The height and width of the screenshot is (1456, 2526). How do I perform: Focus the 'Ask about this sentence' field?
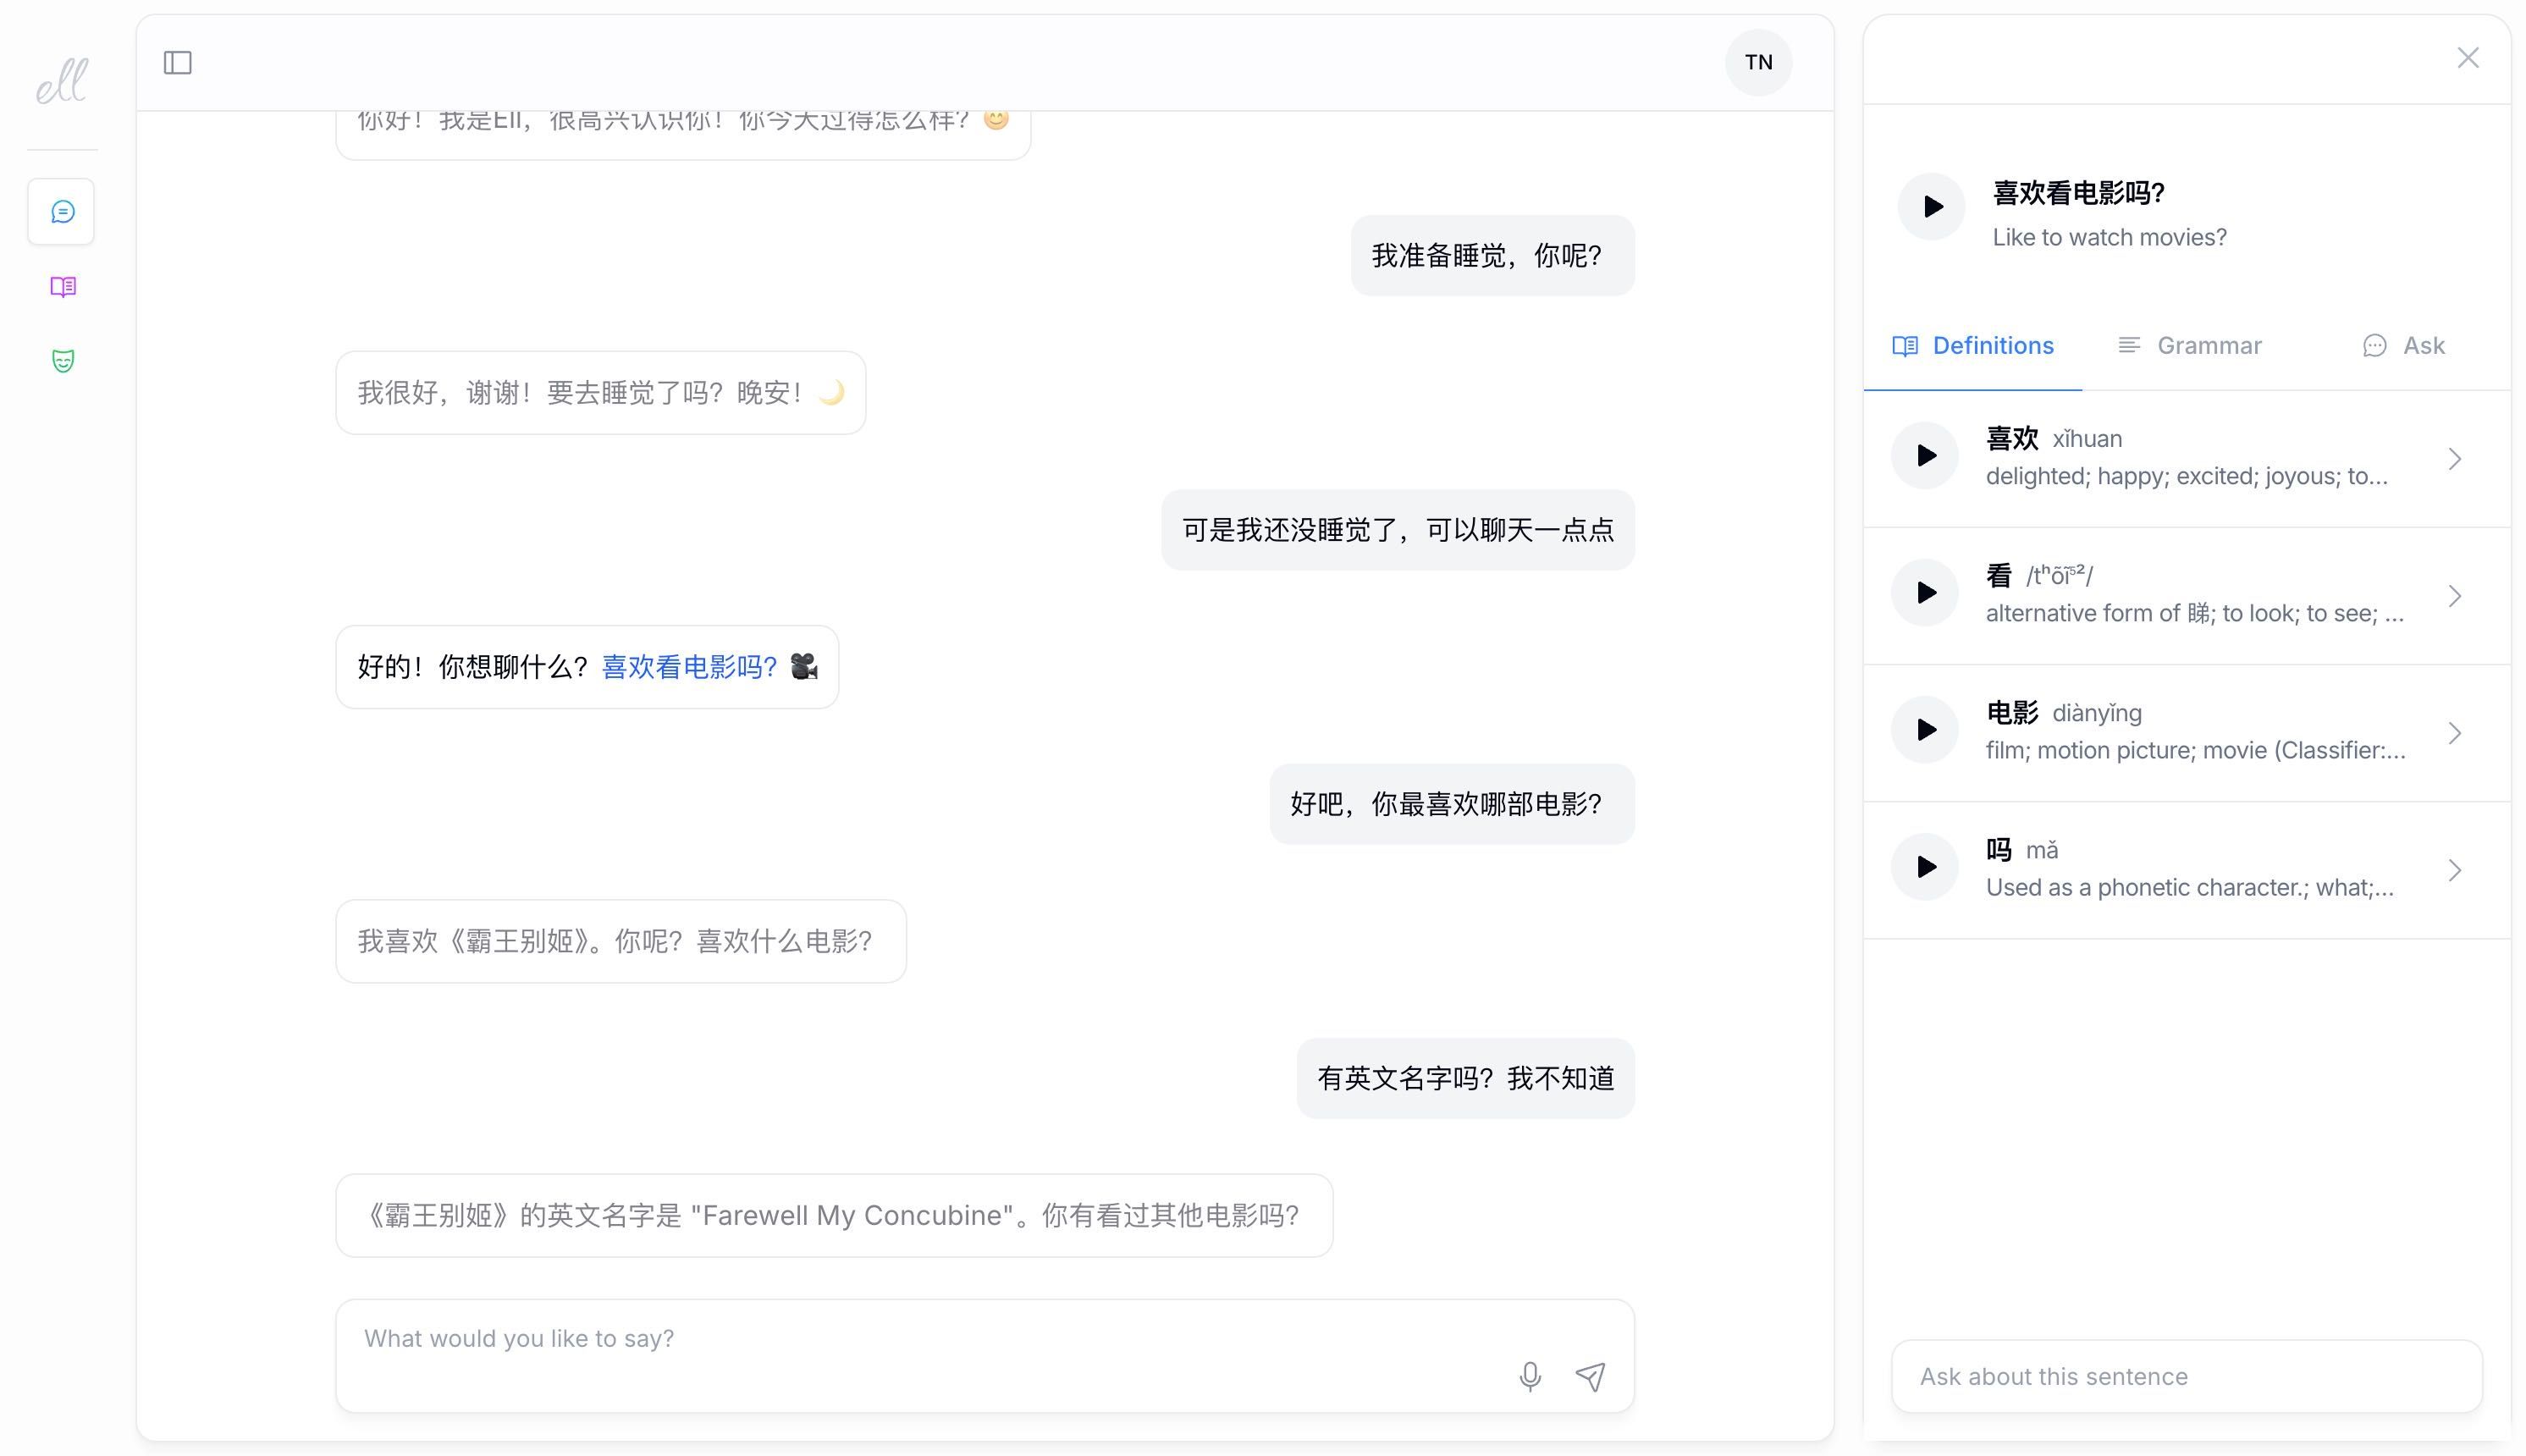point(2186,1376)
